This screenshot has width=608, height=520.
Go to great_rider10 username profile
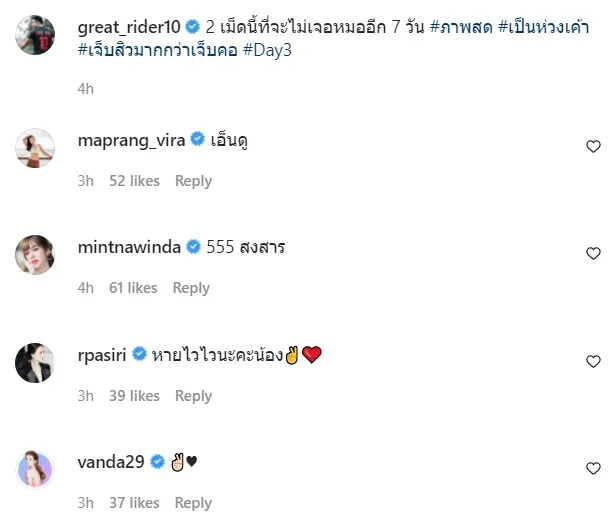coord(129,27)
